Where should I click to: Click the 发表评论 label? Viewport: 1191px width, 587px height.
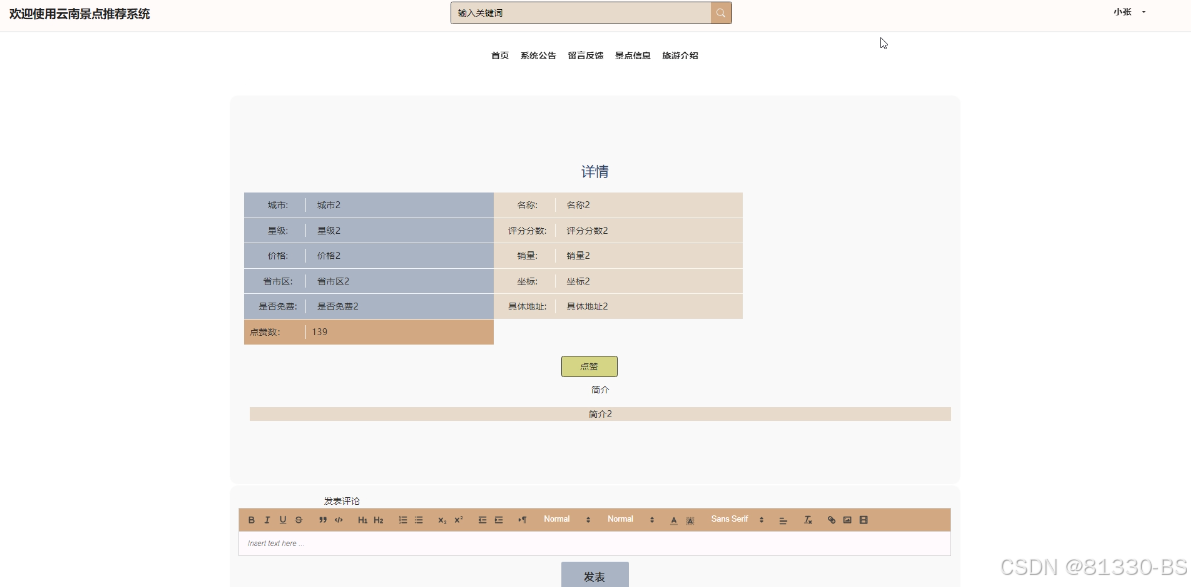(342, 501)
